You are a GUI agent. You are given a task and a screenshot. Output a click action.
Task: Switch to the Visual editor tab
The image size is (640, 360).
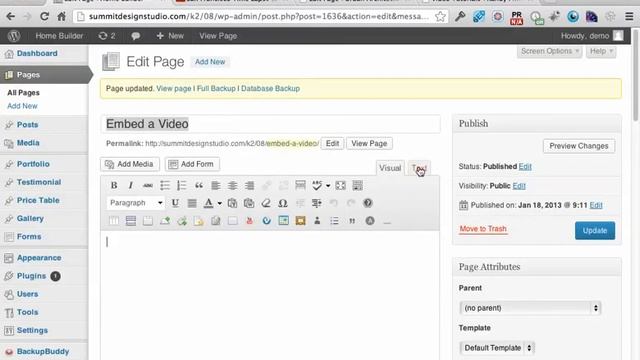pyautogui.click(x=390, y=168)
